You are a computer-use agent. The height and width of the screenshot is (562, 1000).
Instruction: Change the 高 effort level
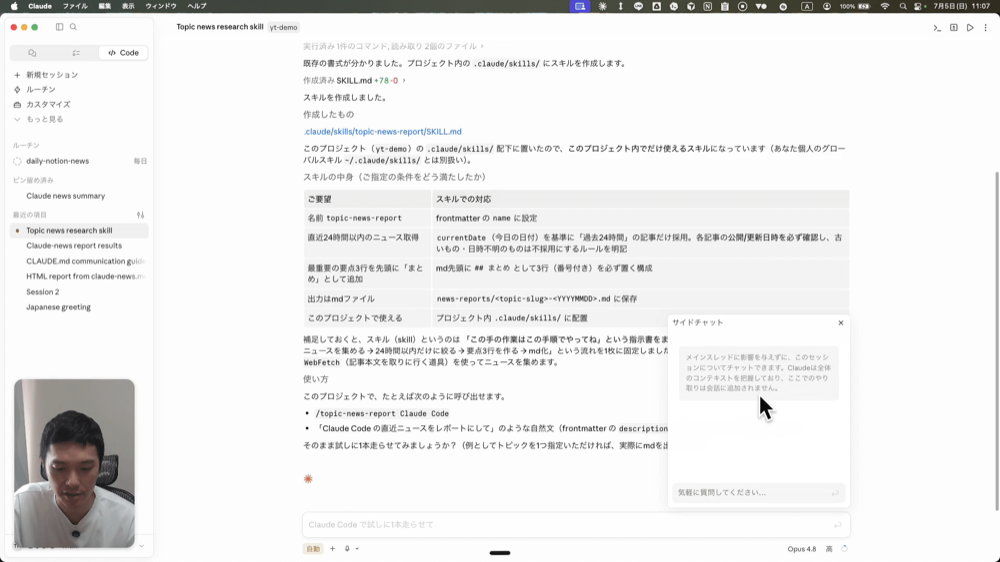[x=829, y=549]
